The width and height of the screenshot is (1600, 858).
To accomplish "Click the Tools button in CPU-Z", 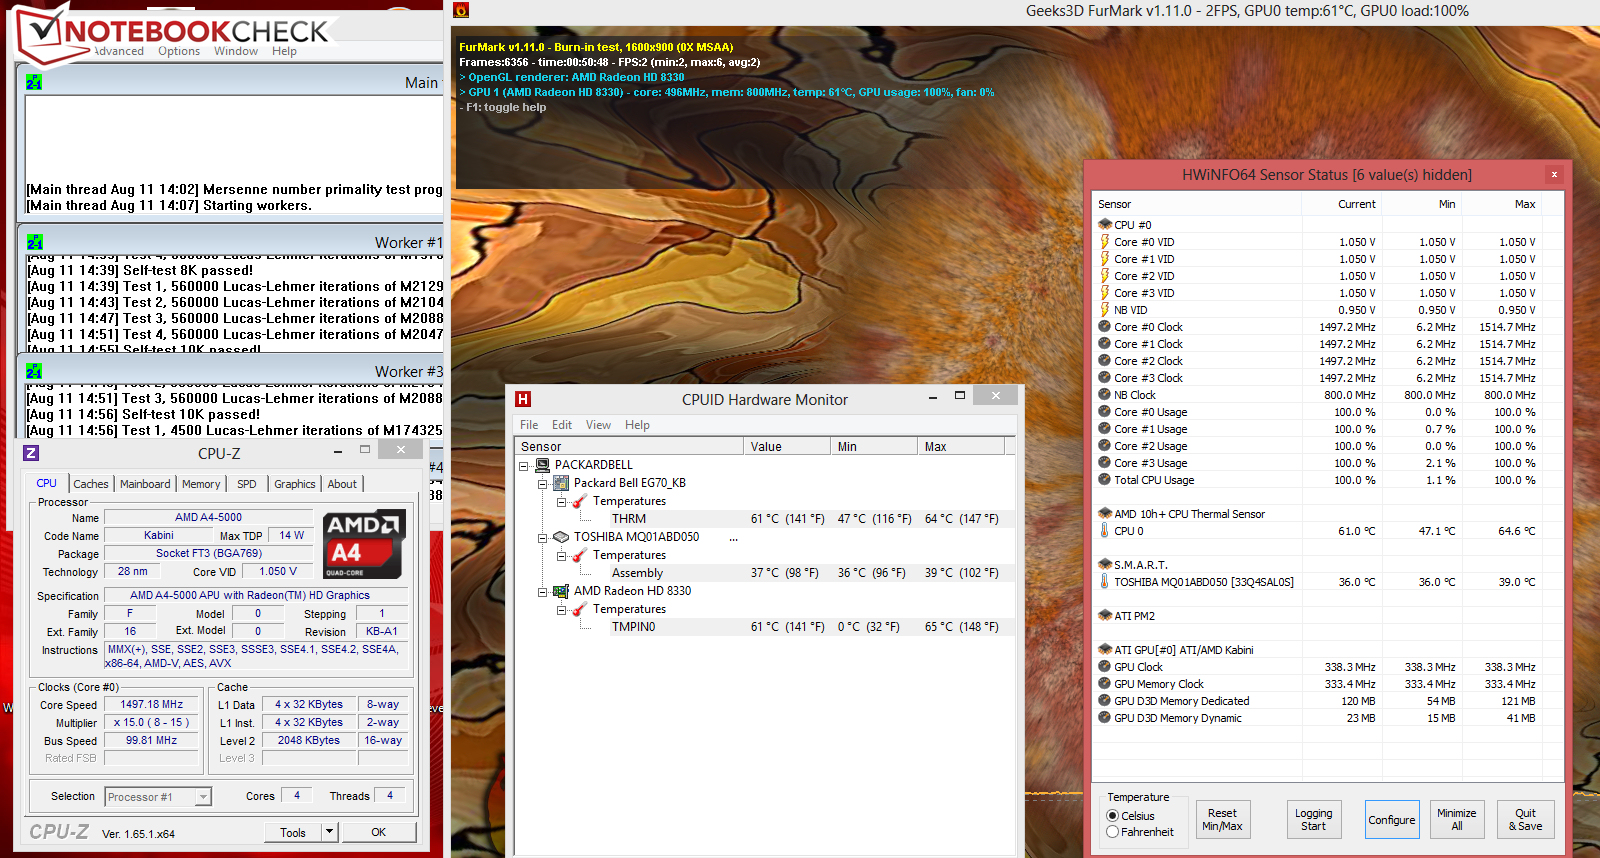I will click(293, 832).
